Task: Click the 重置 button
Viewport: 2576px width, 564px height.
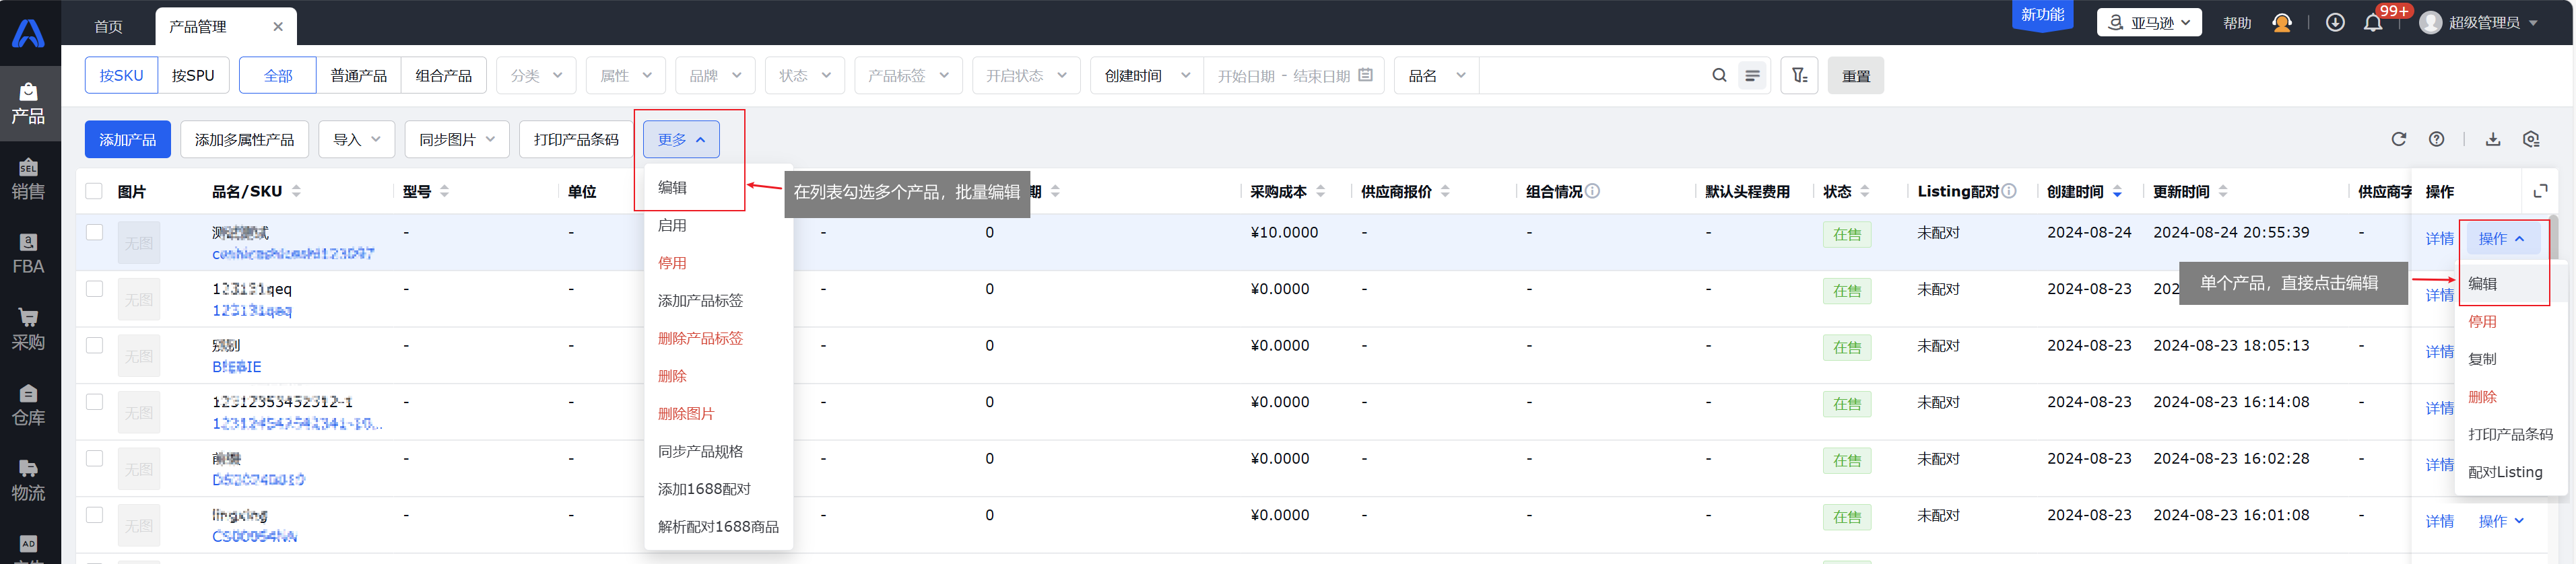Action: 1855,75
